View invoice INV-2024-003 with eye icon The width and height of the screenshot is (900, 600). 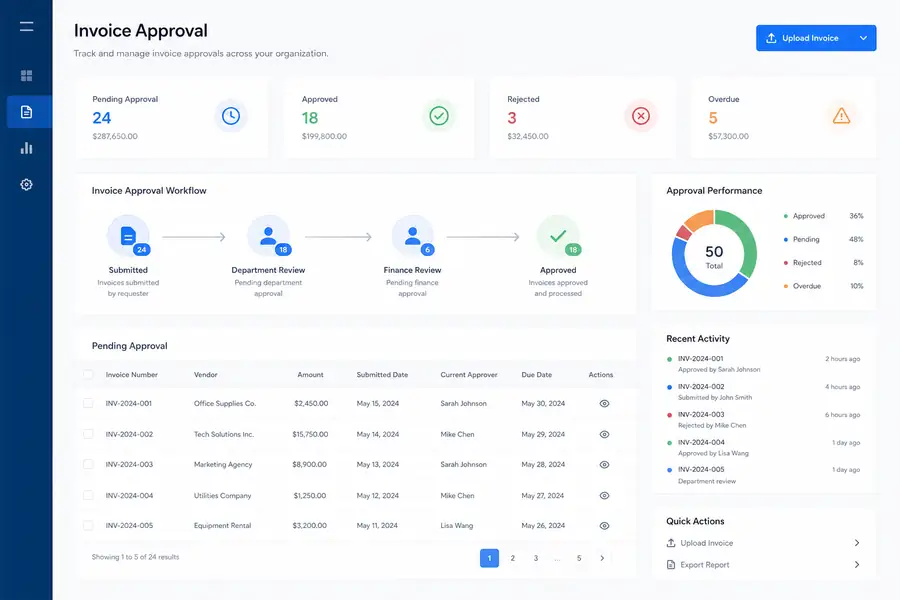click(x=604, y=464)
